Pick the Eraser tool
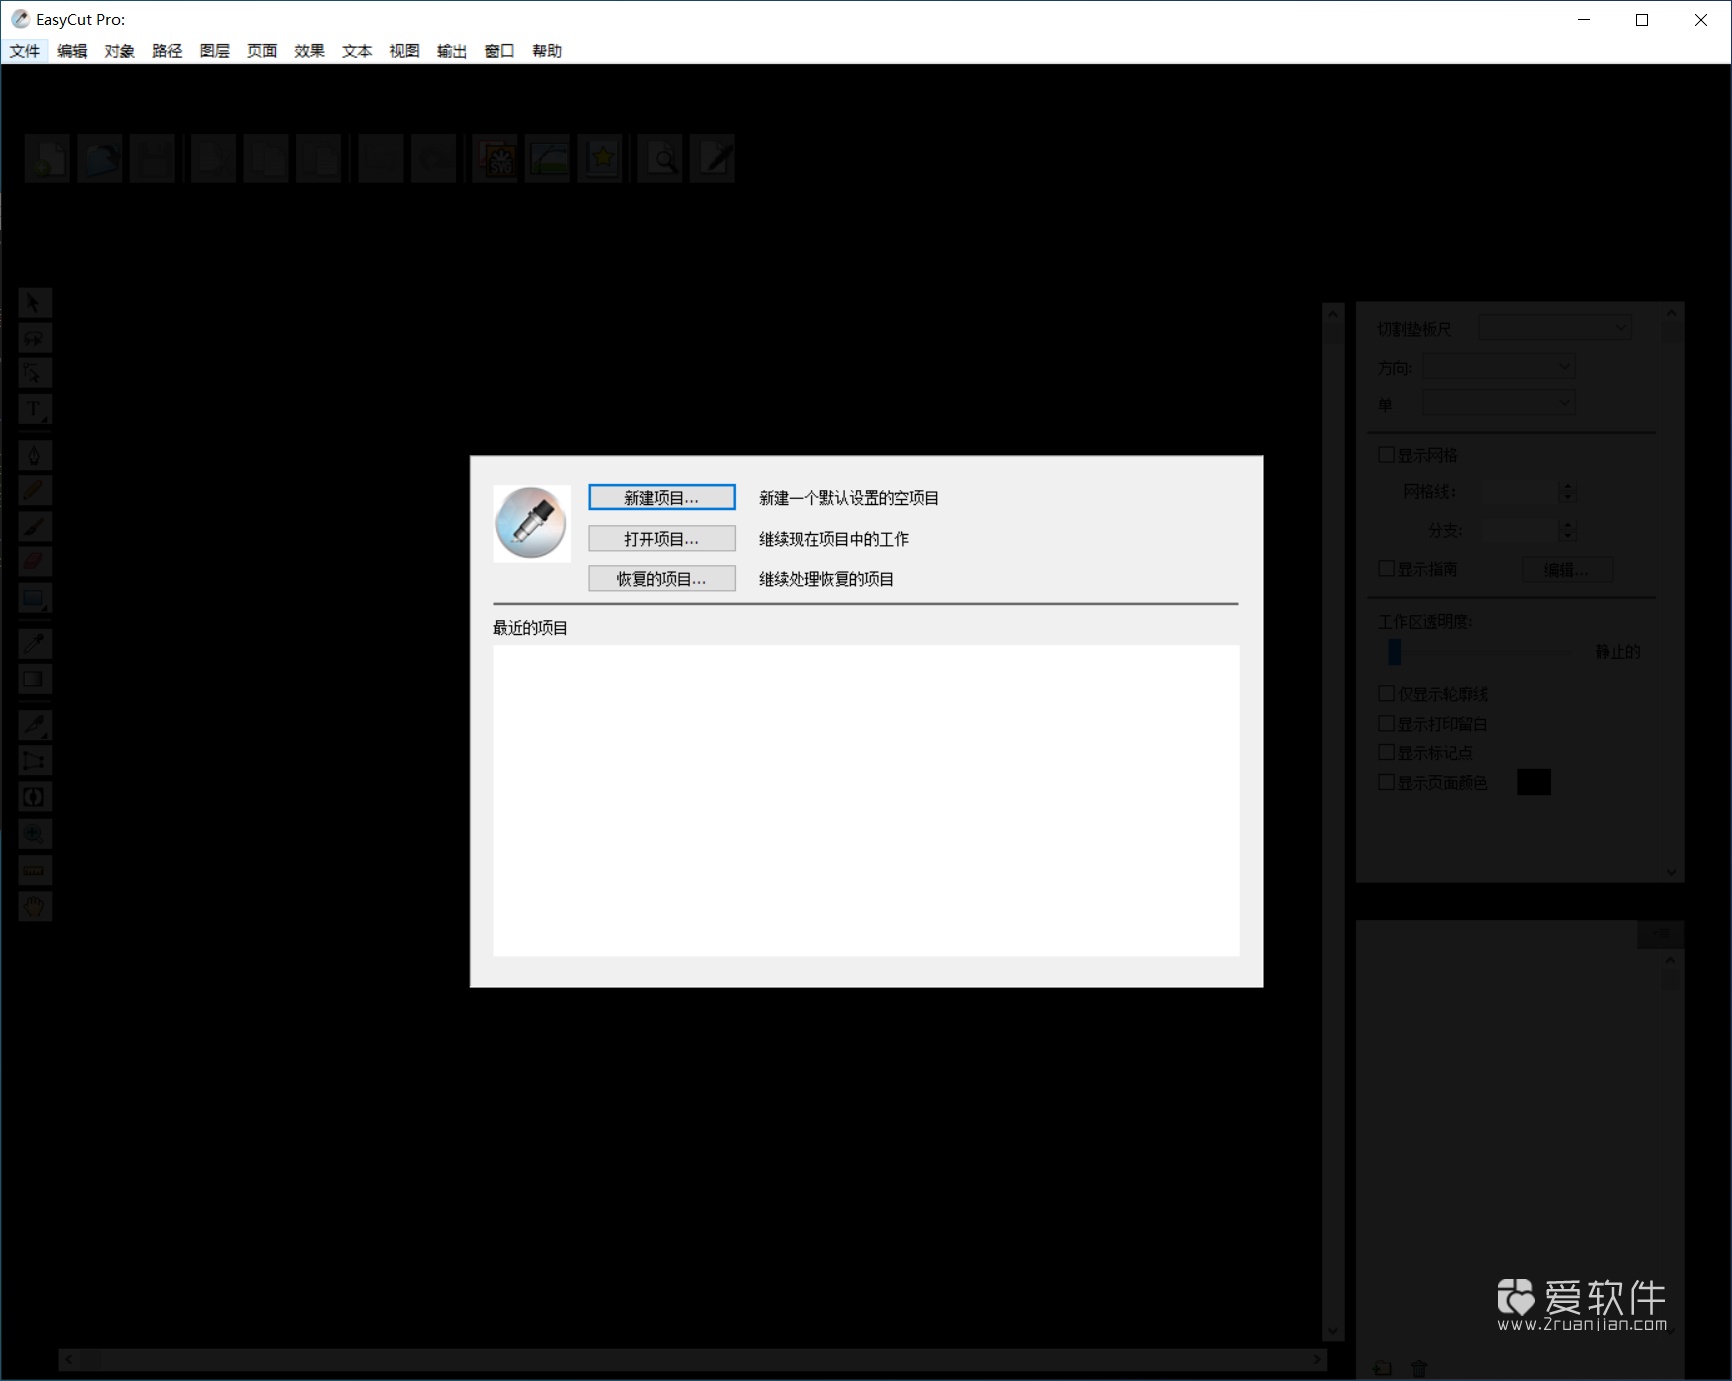1732x1381 pixels. 34,561
